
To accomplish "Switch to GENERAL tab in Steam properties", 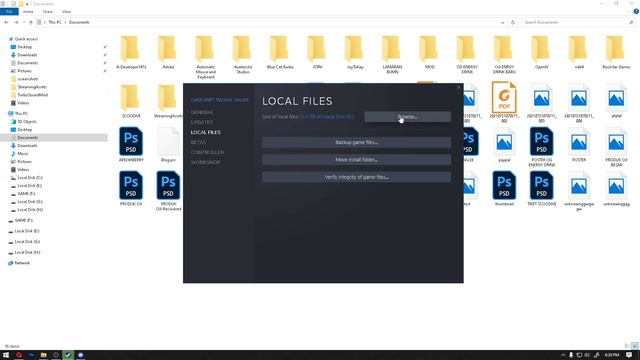I will point(202,112).
